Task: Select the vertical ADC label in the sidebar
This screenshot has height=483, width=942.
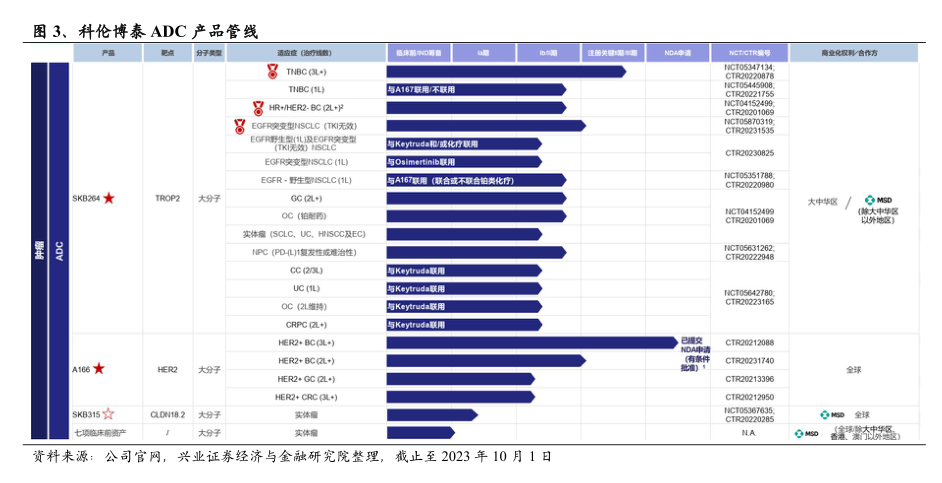Action: 60,250
